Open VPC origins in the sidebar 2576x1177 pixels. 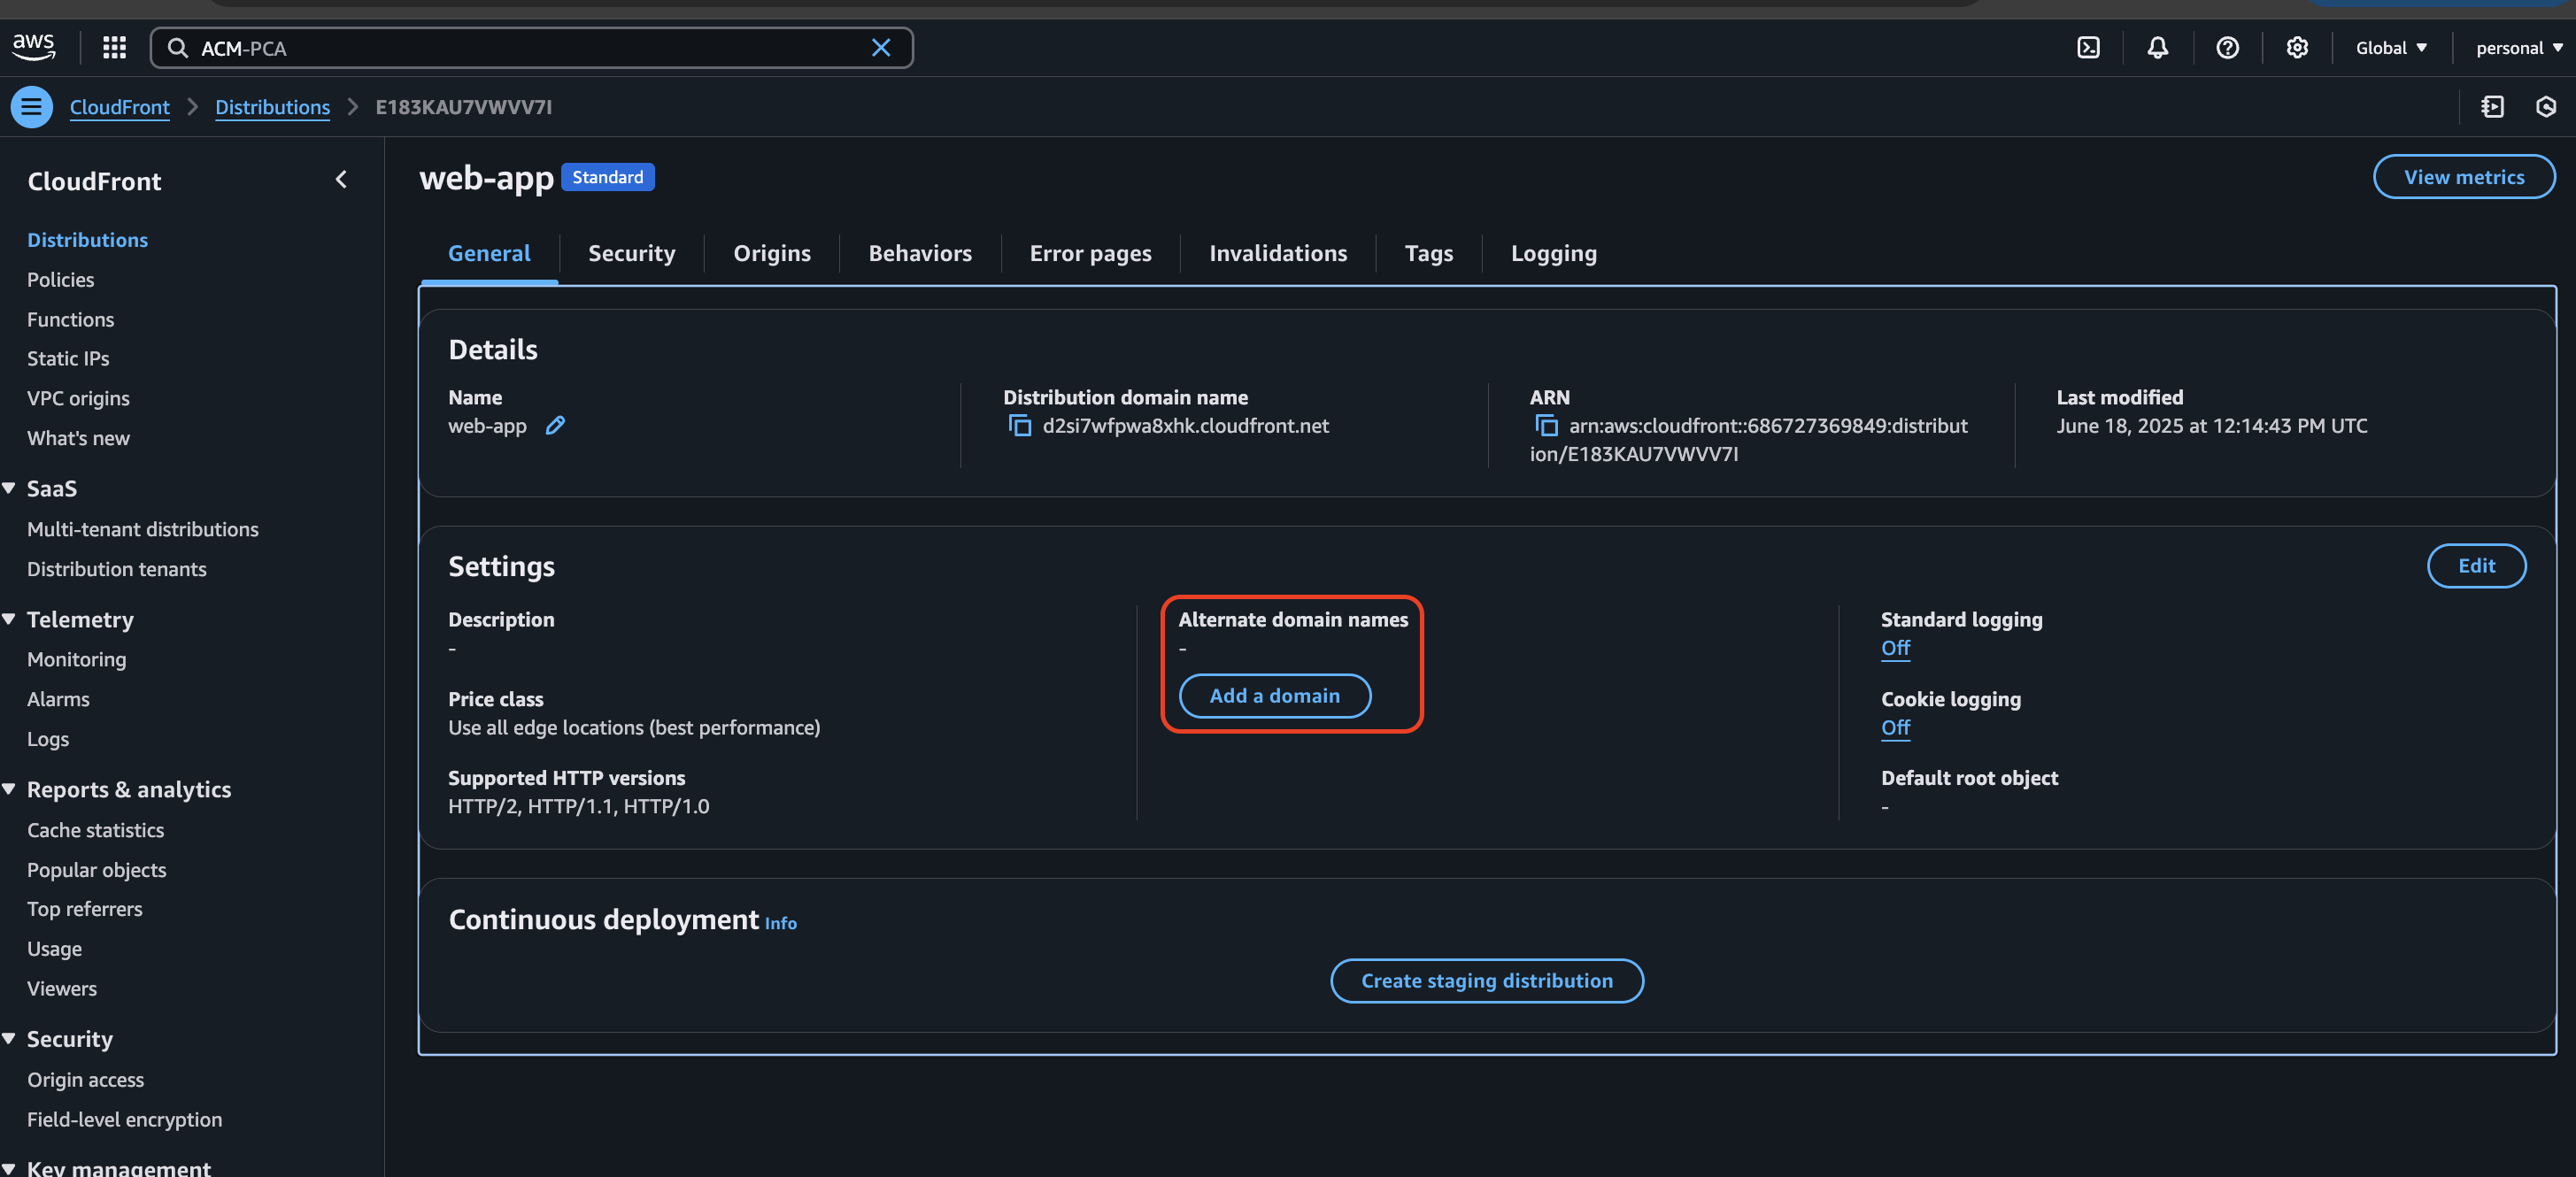click(x=78, y=398)
